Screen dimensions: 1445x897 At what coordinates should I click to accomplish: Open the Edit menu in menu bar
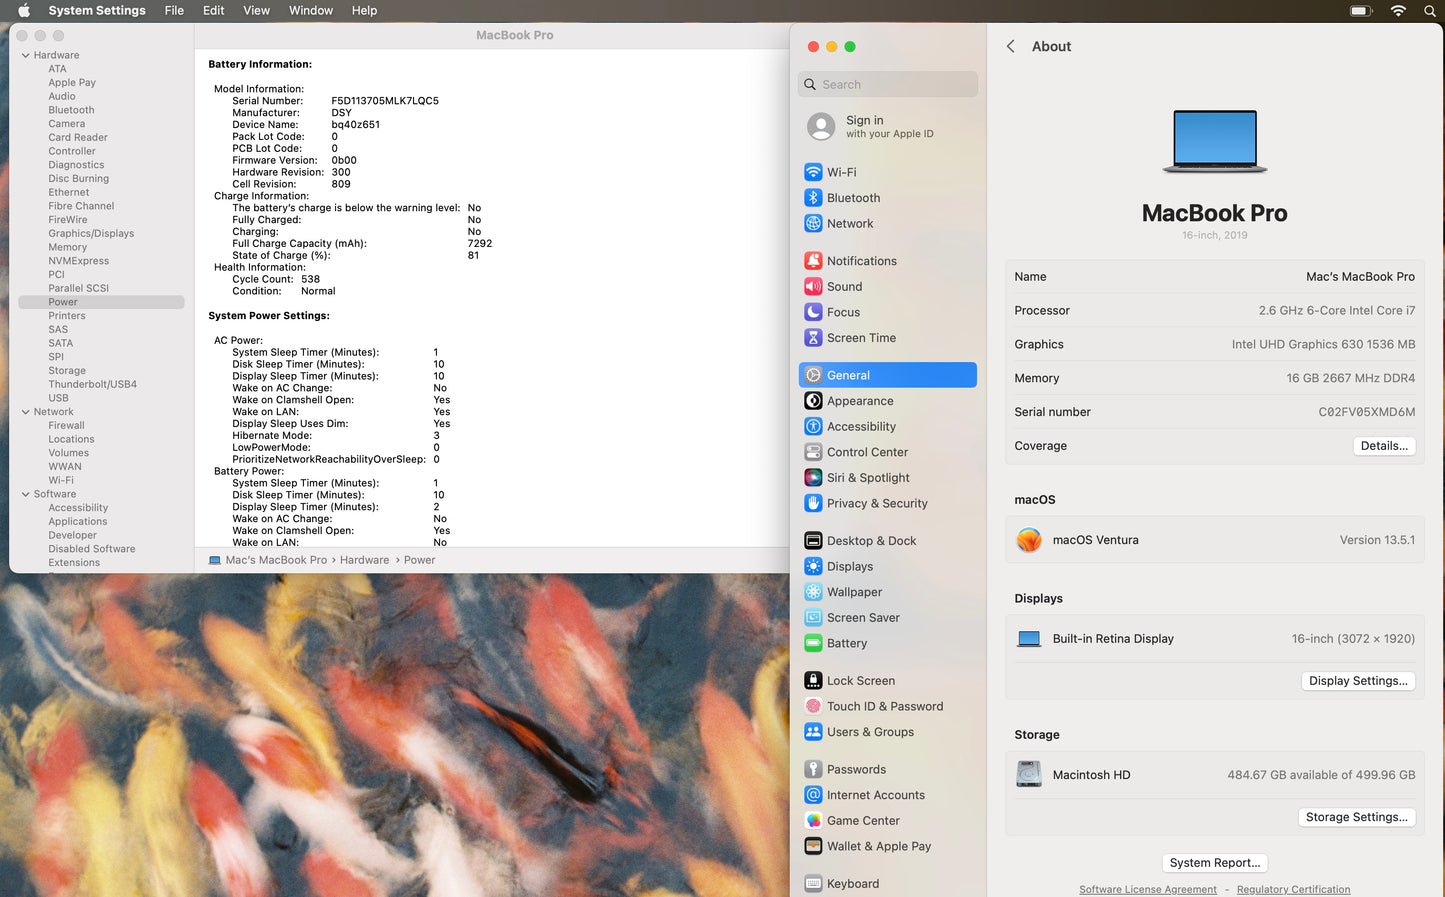coord(213,11)
